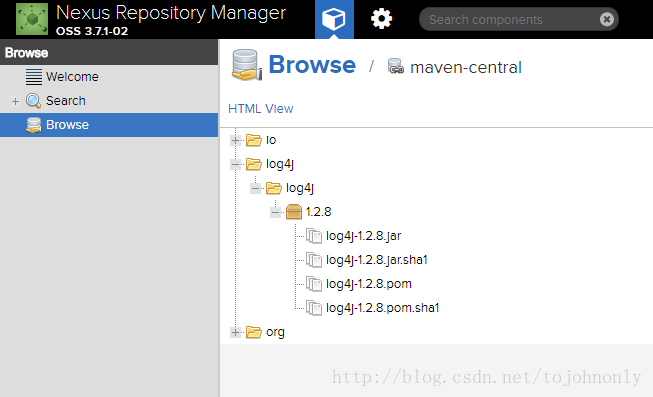Viewport: 653px width, 397px height.
Task: Click the Search magnifier icon in sidebar
Action: click(x=33, y=101)
